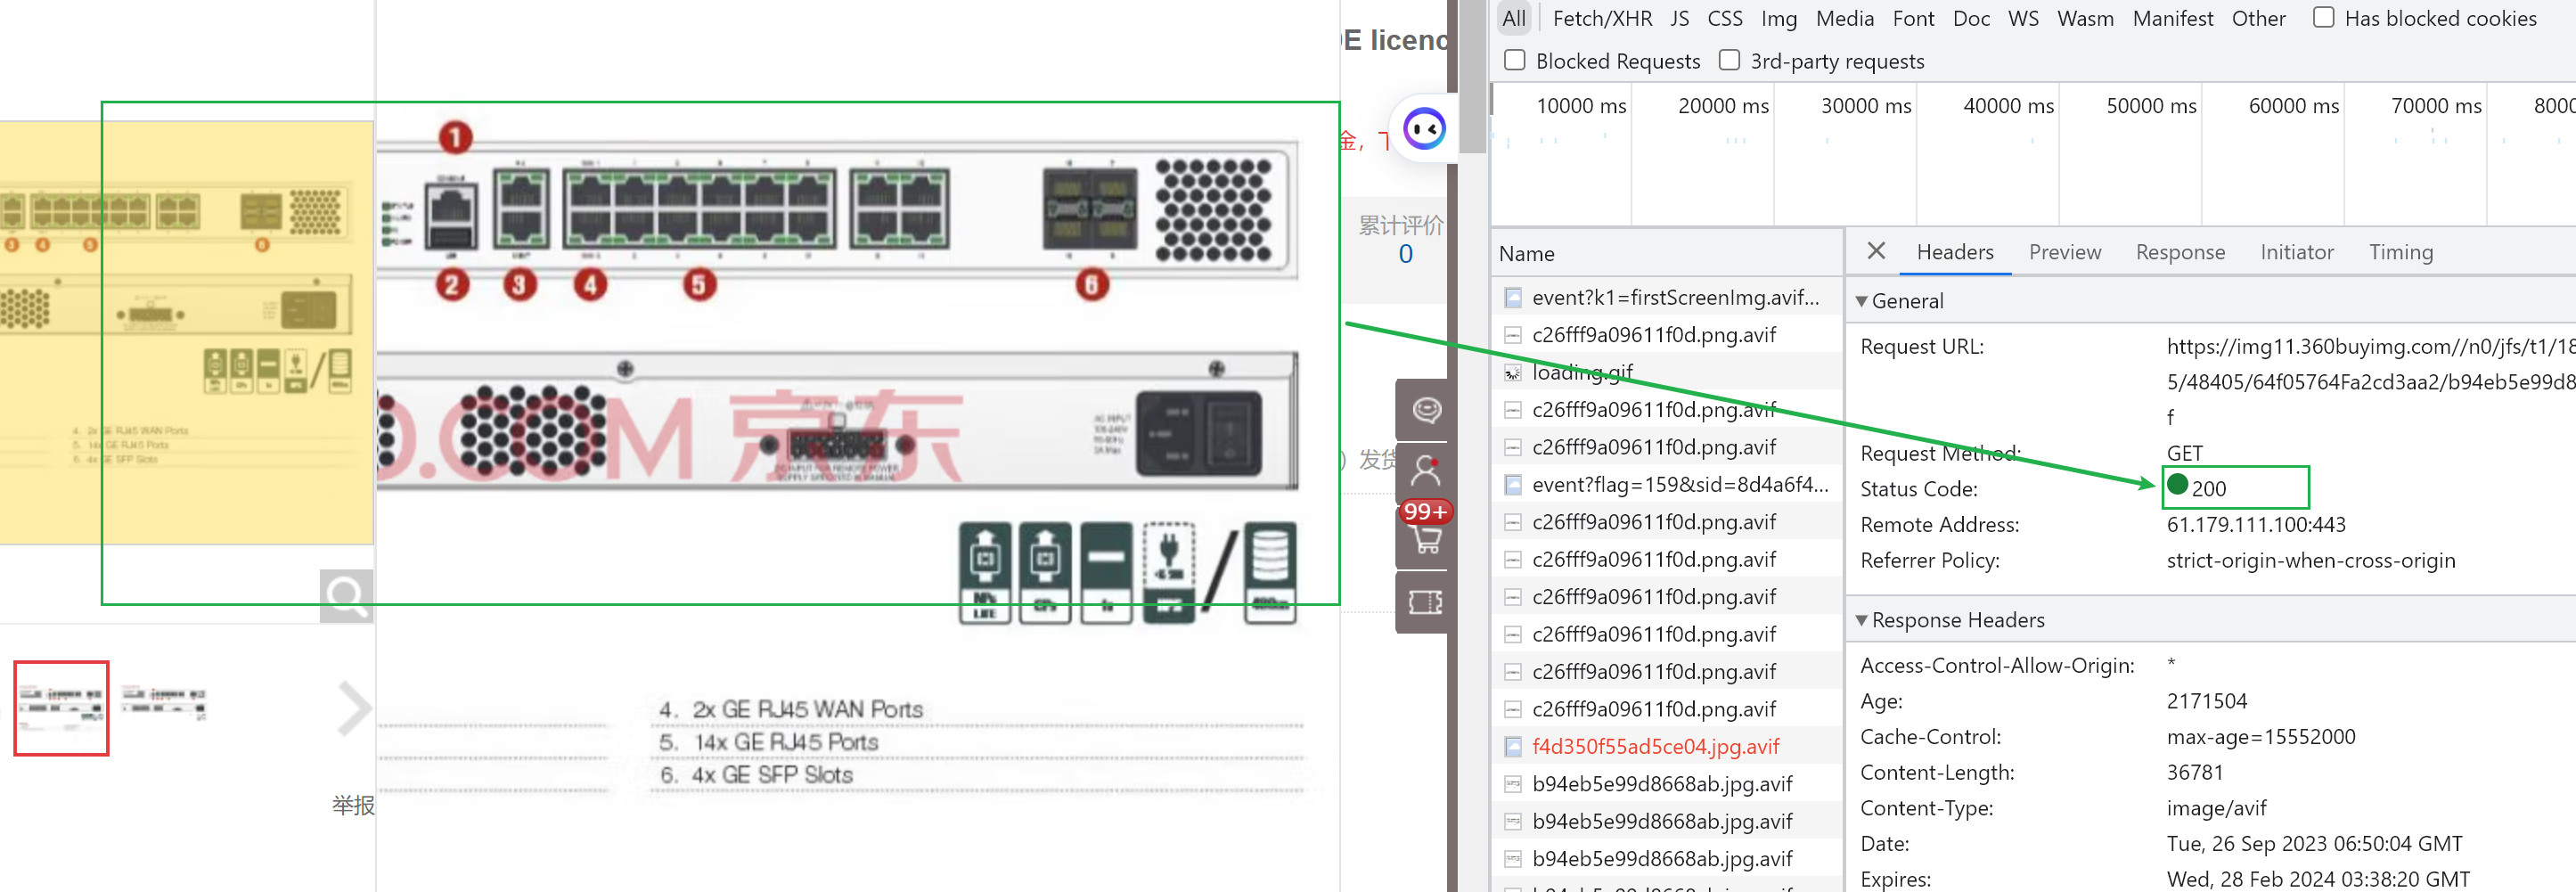Click next arrow in thumbnail carousel
2576x892 pixels.
354,708
